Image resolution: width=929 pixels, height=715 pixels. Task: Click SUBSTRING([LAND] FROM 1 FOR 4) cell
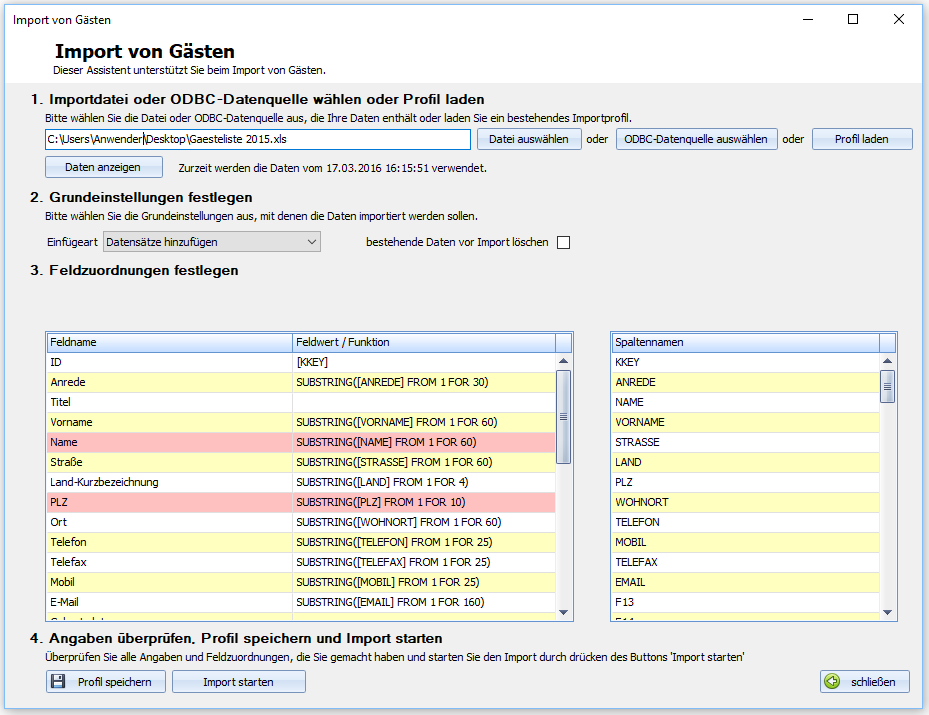point(424,482)
